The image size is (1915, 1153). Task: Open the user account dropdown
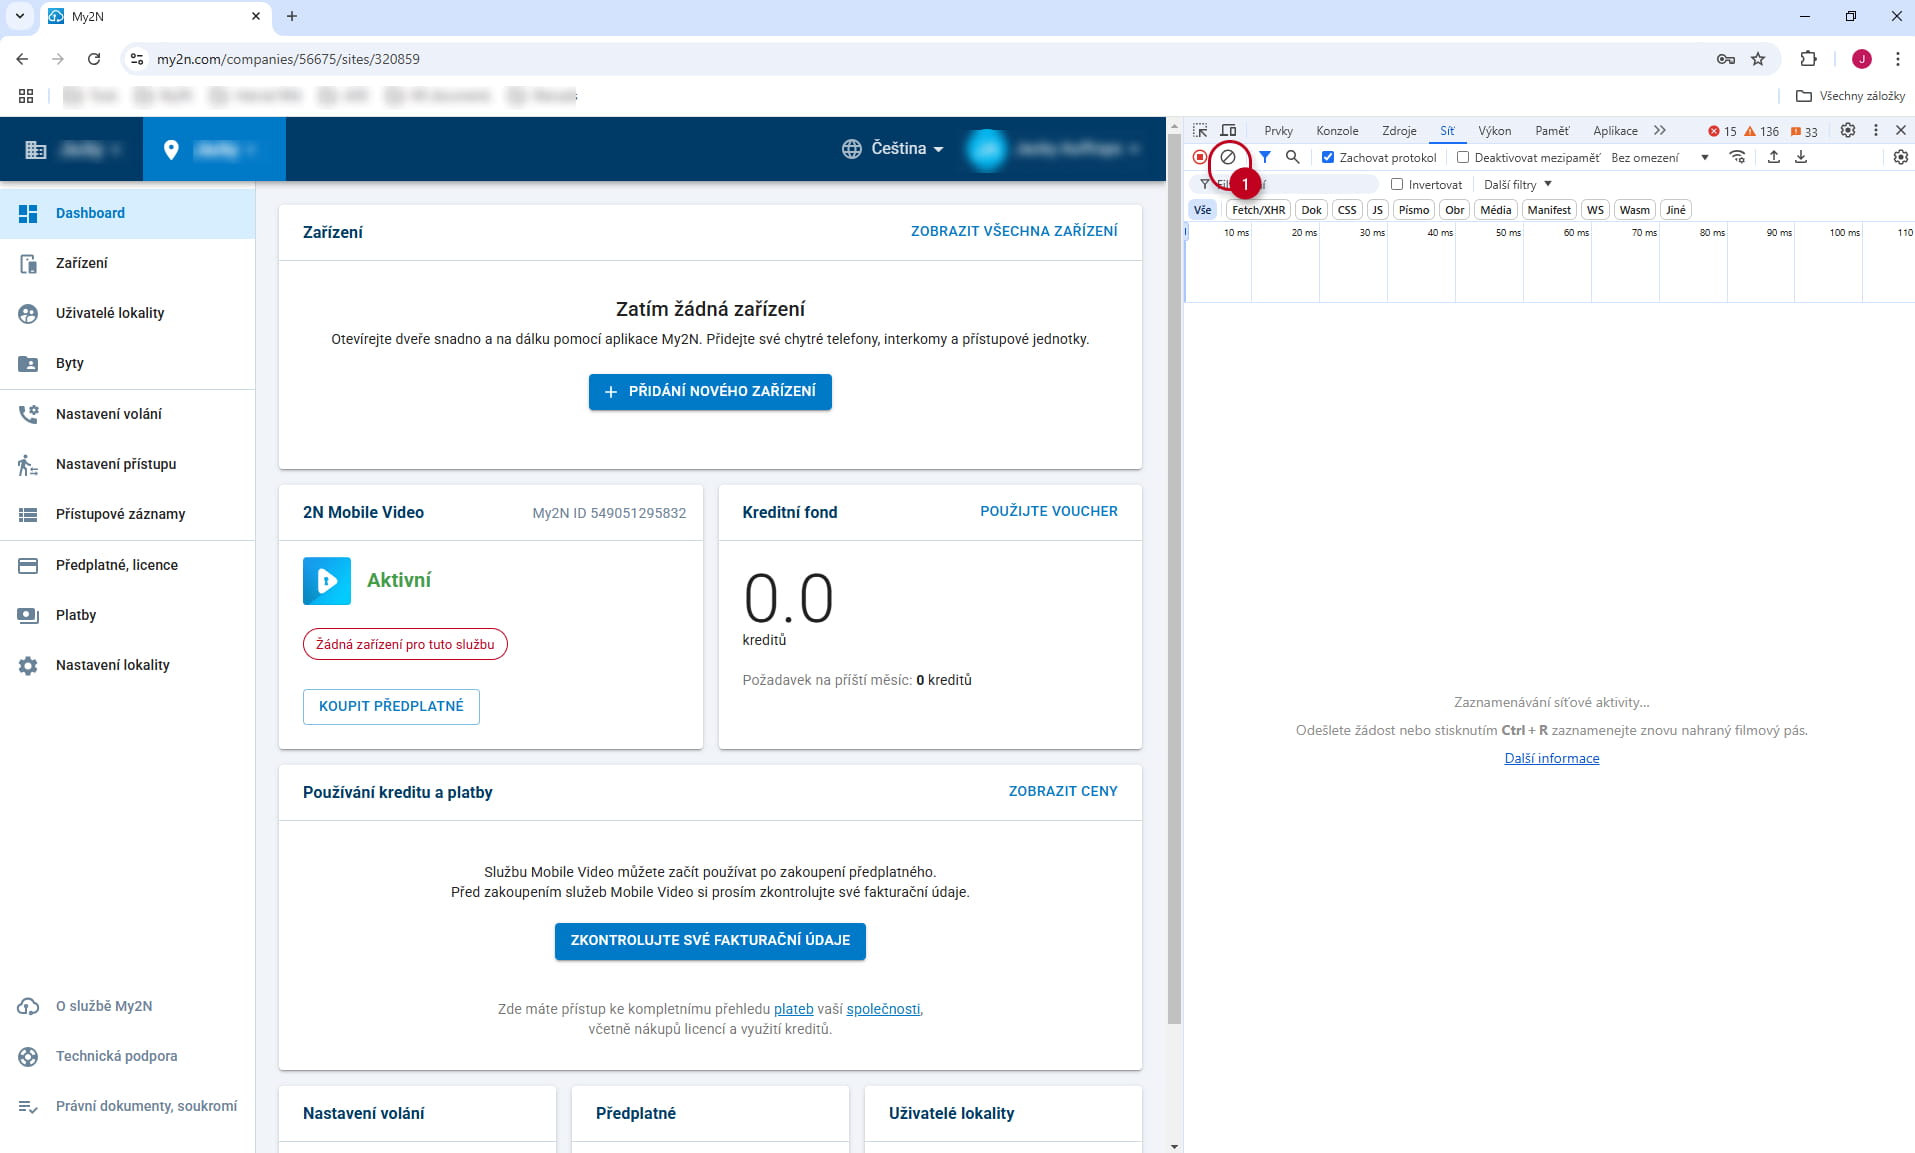(1056, 149)
